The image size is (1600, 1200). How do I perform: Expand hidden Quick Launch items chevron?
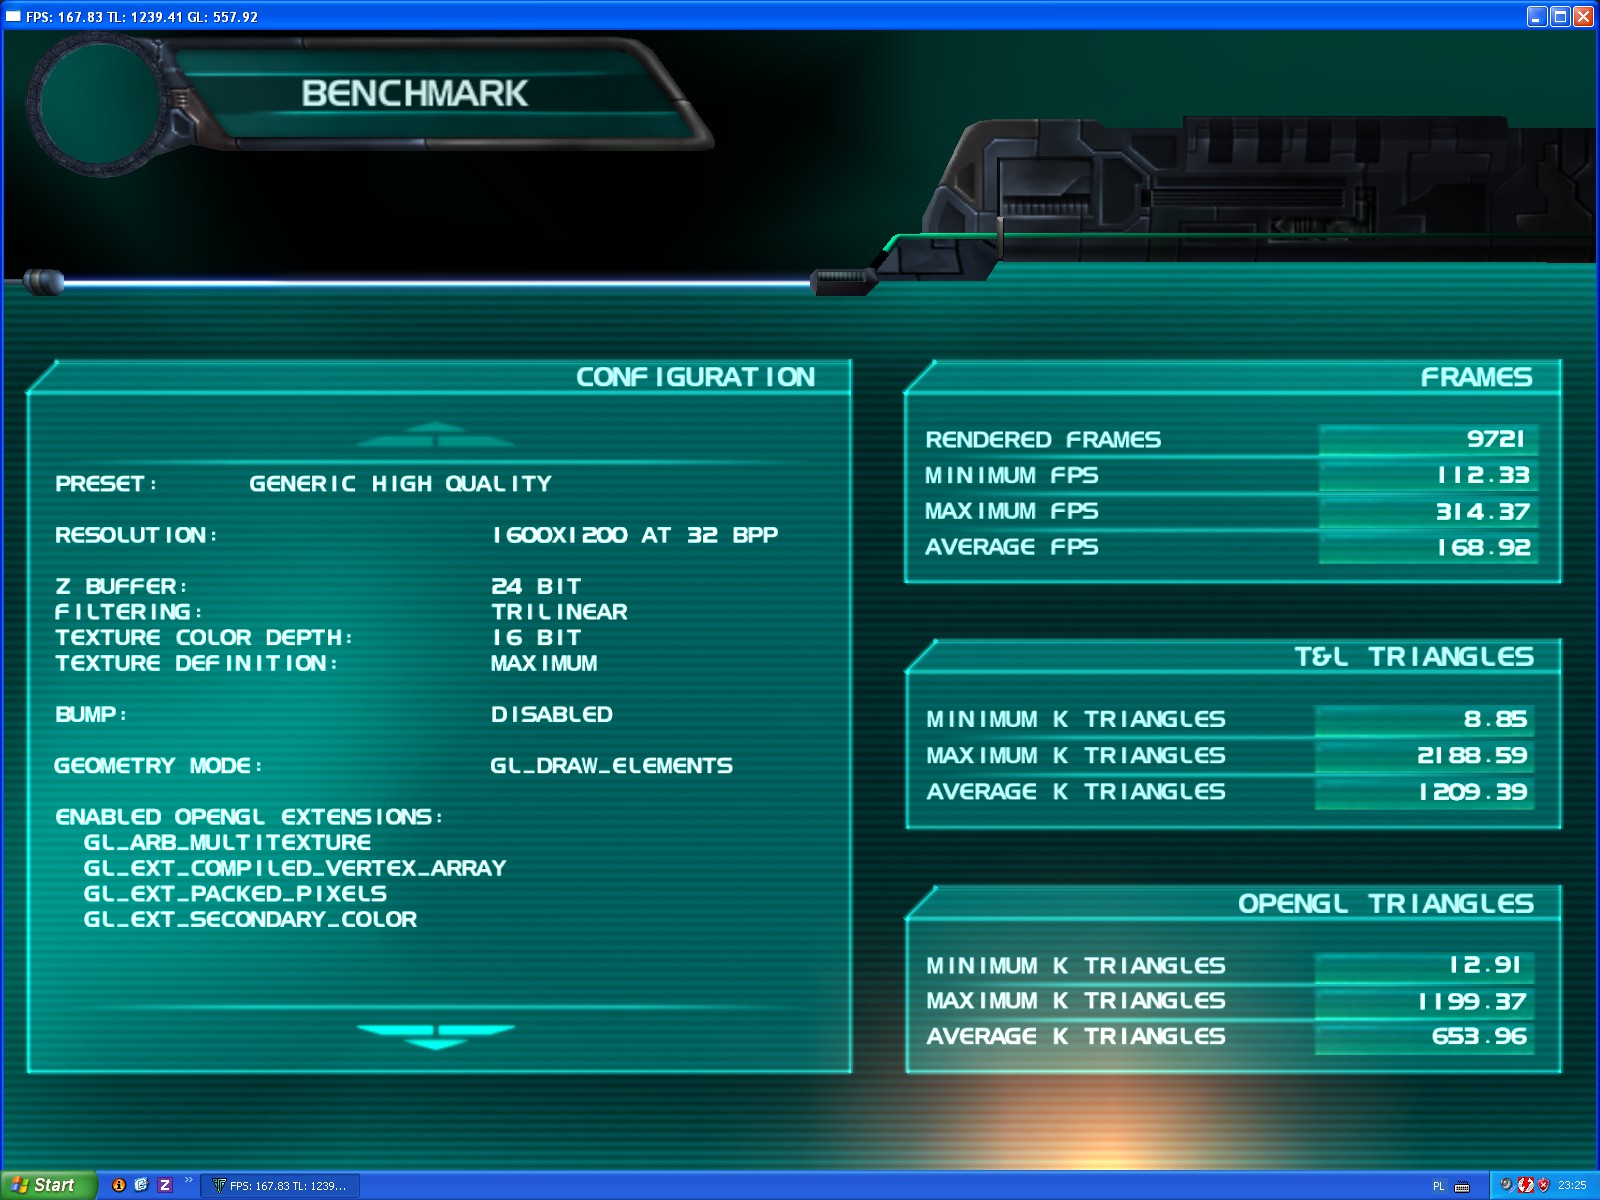tap(188, 1181)
